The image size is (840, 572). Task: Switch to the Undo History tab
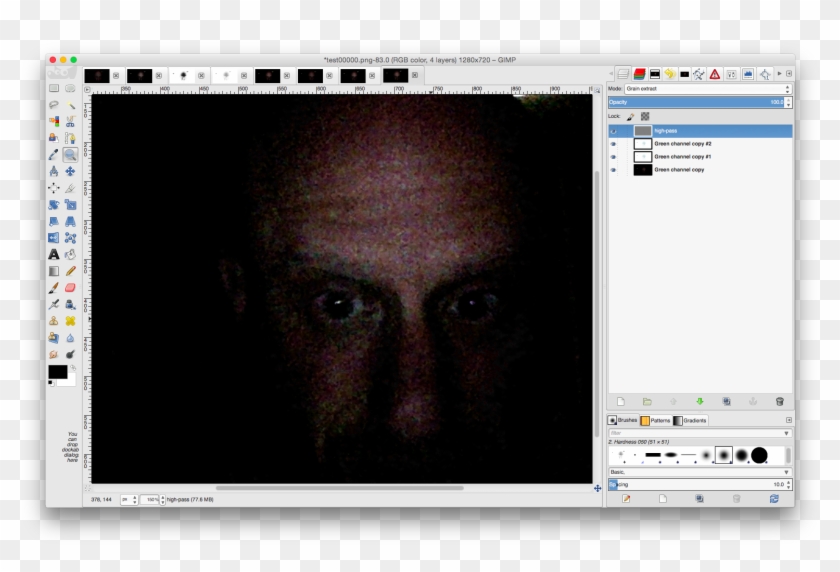tap(670, 74)
